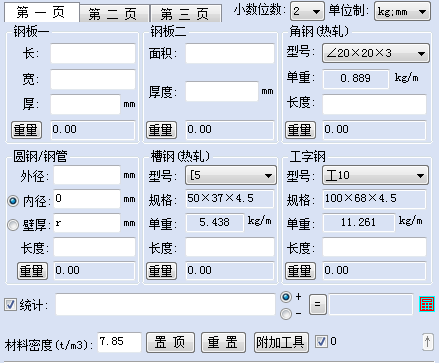Click the 置顶 button
439x363 pixels.
170,342
